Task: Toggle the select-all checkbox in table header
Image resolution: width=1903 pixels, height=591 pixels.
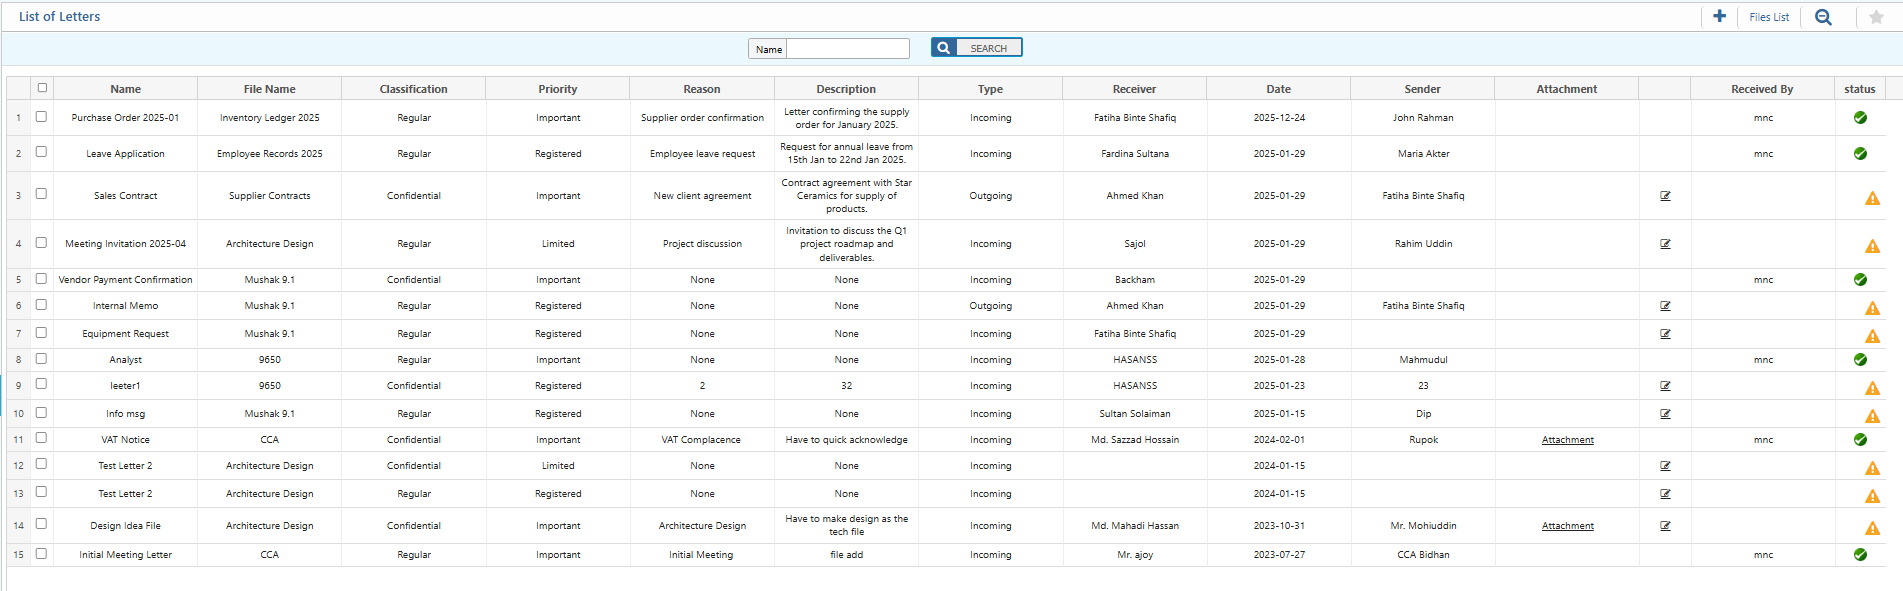Action: click(42, 88)
